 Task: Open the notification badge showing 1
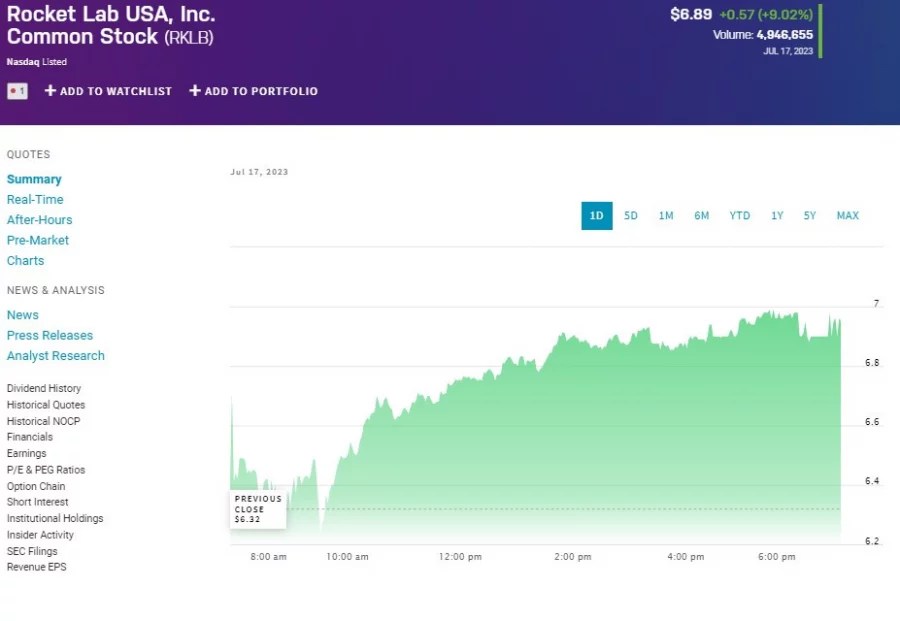click(x=17, y=91)
